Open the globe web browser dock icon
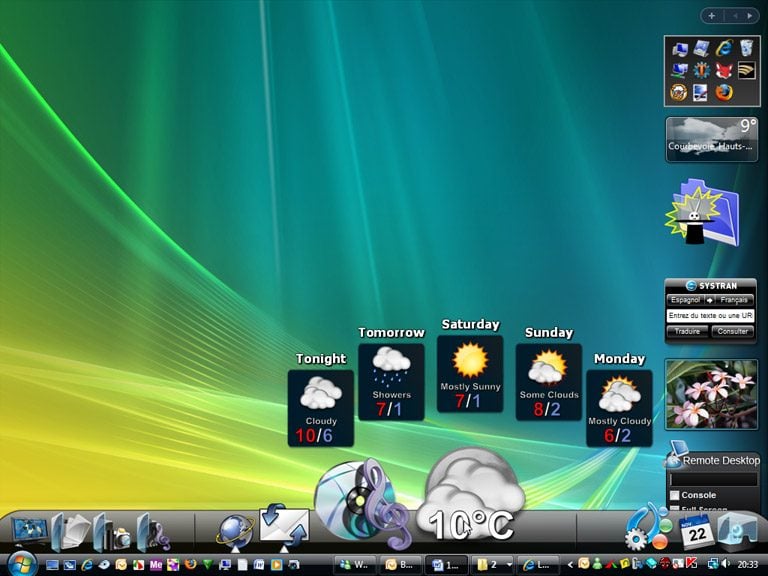The width and height of the screenshot is (768, 576). [x=235, y=531]
